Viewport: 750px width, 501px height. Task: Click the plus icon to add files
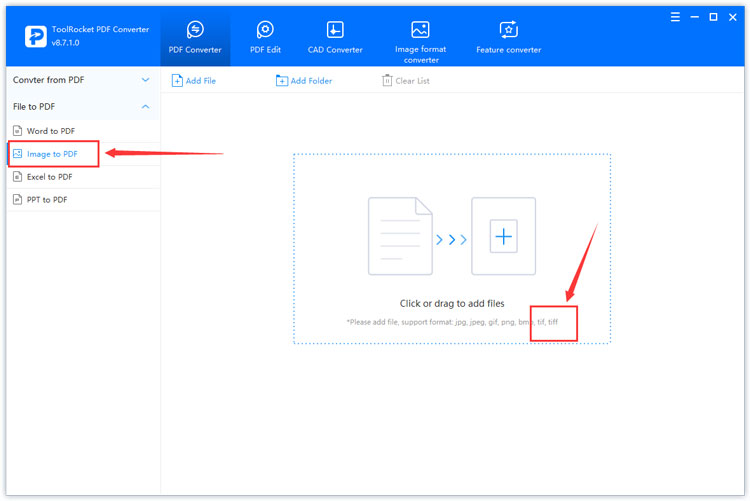504,236
